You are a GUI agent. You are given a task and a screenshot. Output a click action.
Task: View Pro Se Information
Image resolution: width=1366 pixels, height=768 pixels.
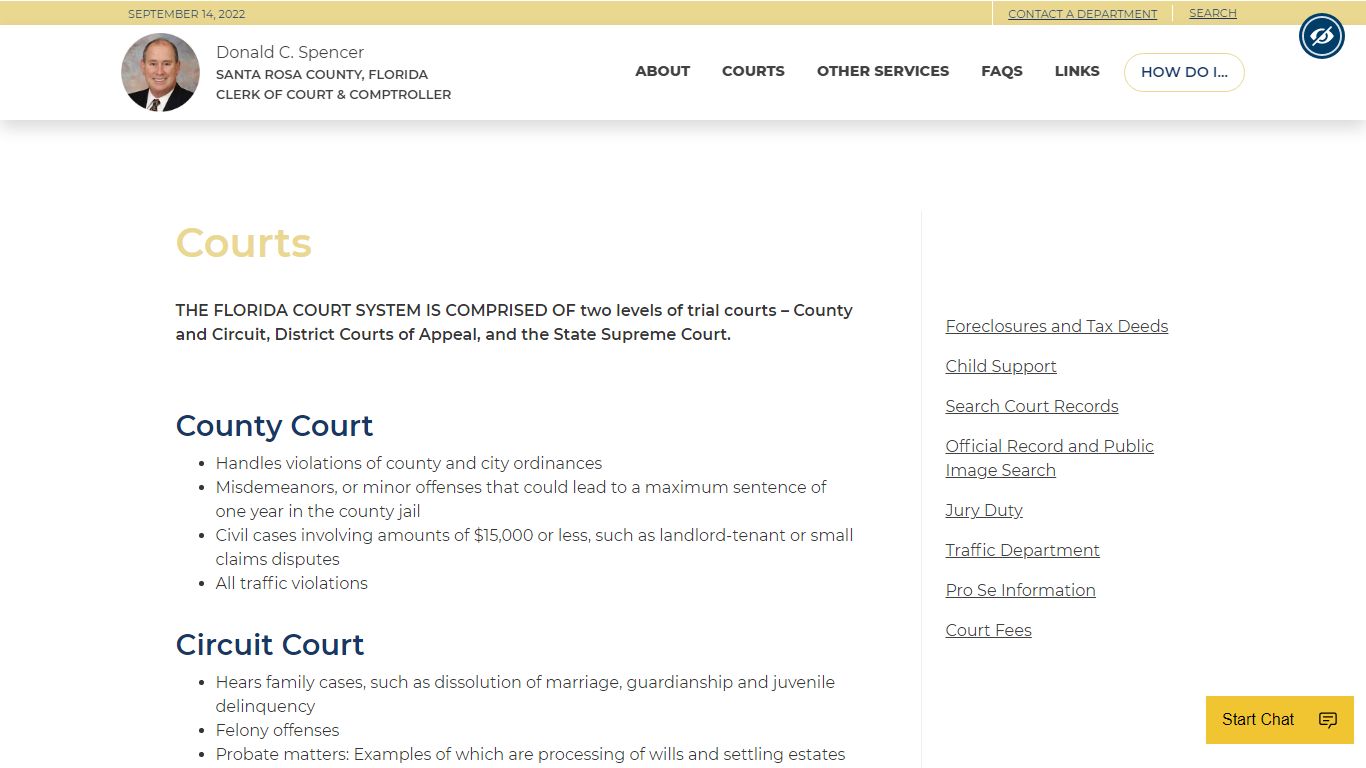coord(1020,590)
